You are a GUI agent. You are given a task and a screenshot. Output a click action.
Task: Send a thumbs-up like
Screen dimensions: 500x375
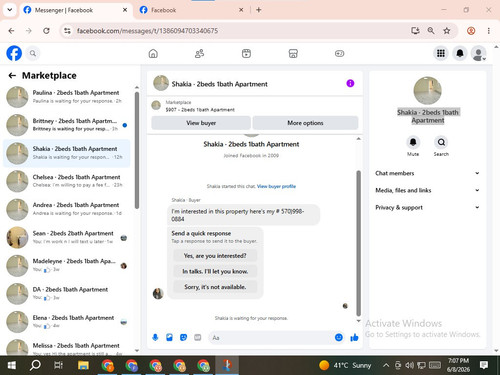tap(354, 338)
